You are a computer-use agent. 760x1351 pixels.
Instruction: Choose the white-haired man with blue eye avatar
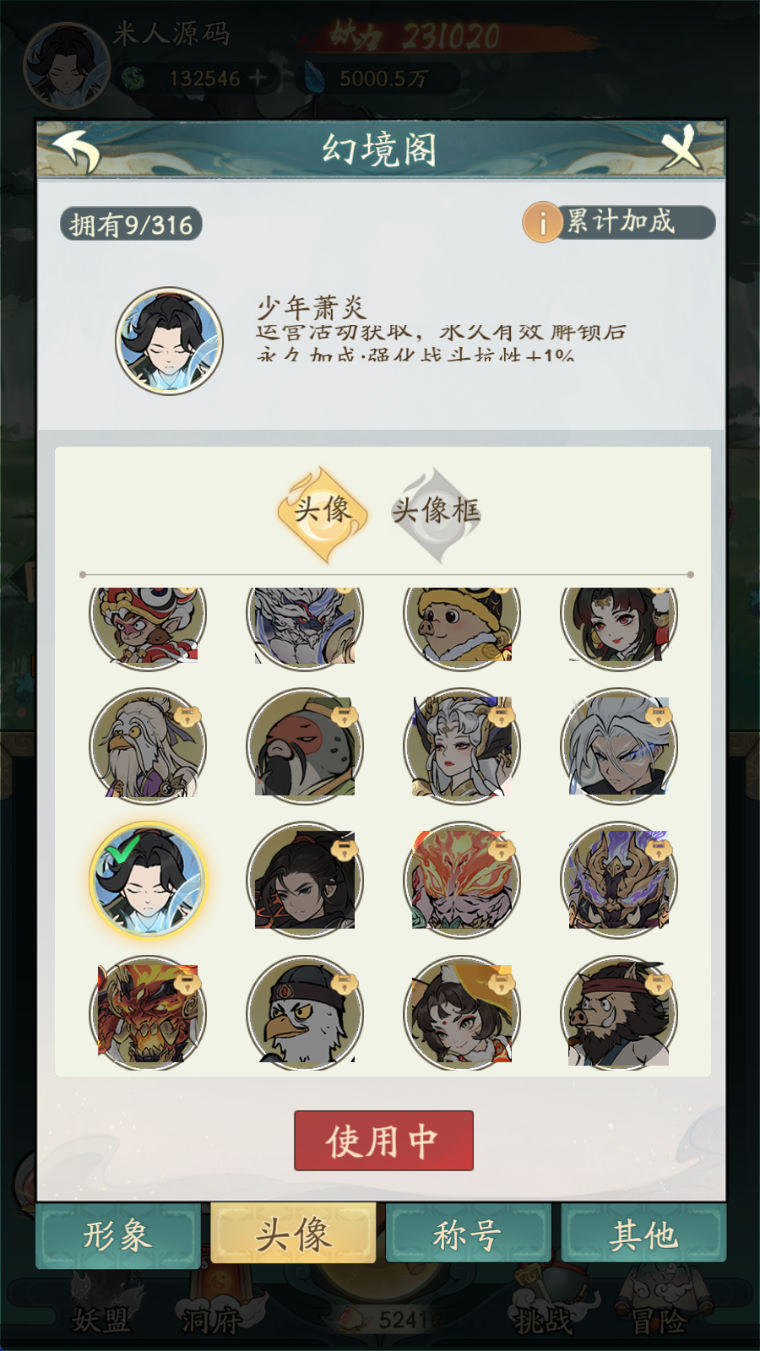pyautogui.click(x=619, y=745)
